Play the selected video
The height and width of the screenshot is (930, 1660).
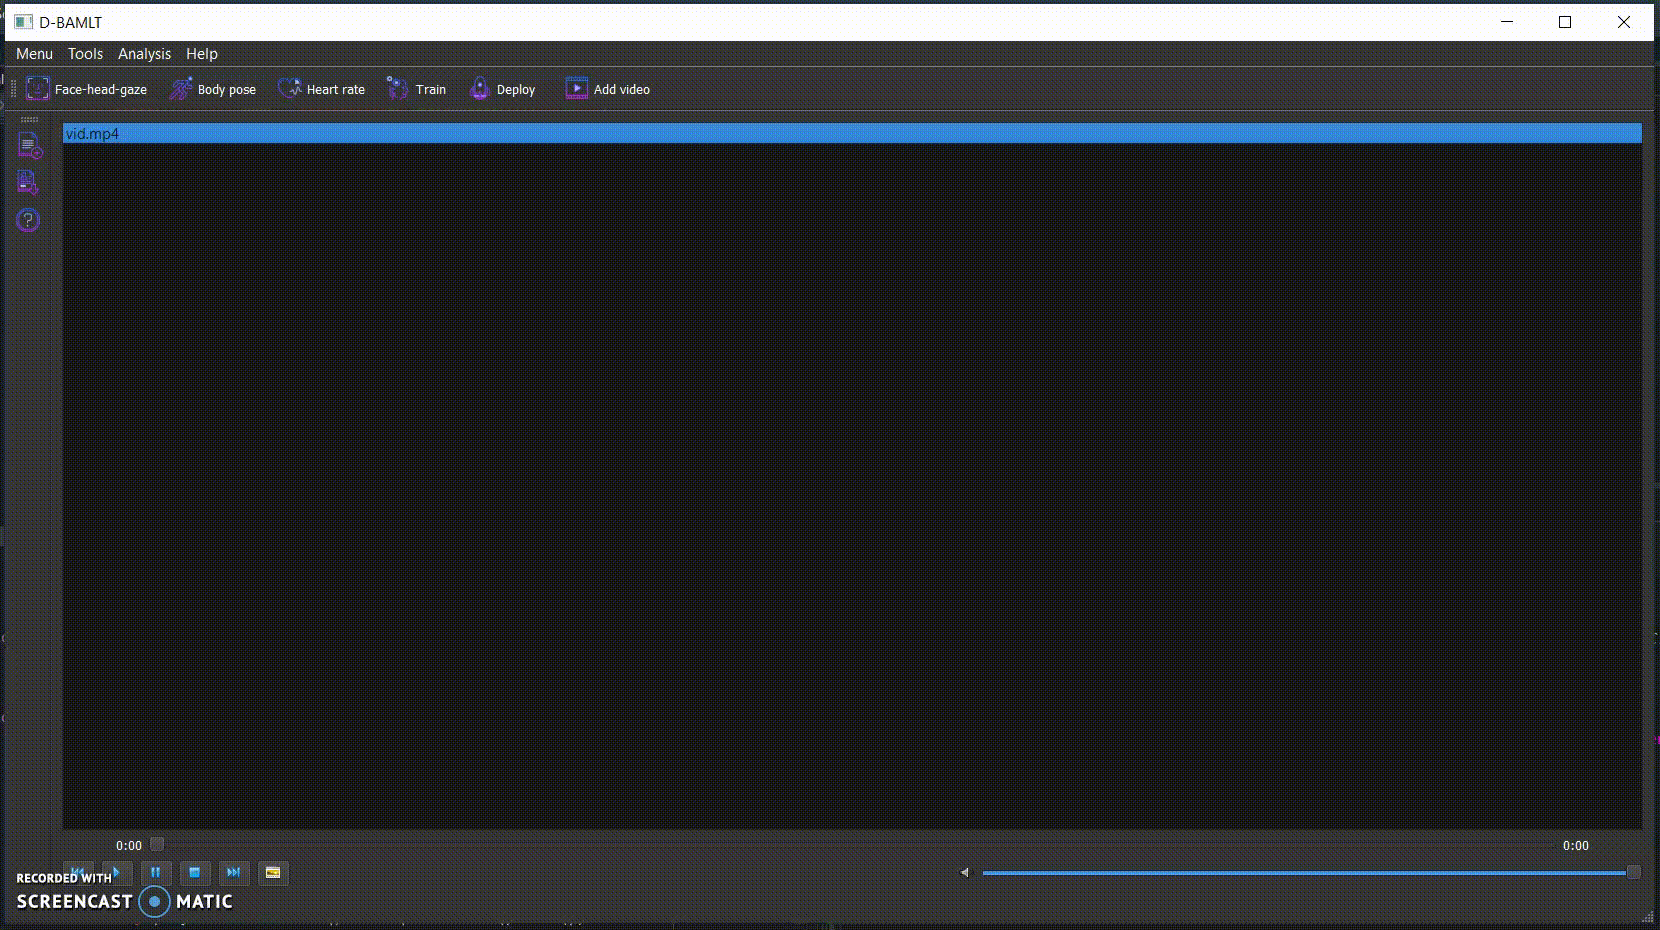pos(117,873)
